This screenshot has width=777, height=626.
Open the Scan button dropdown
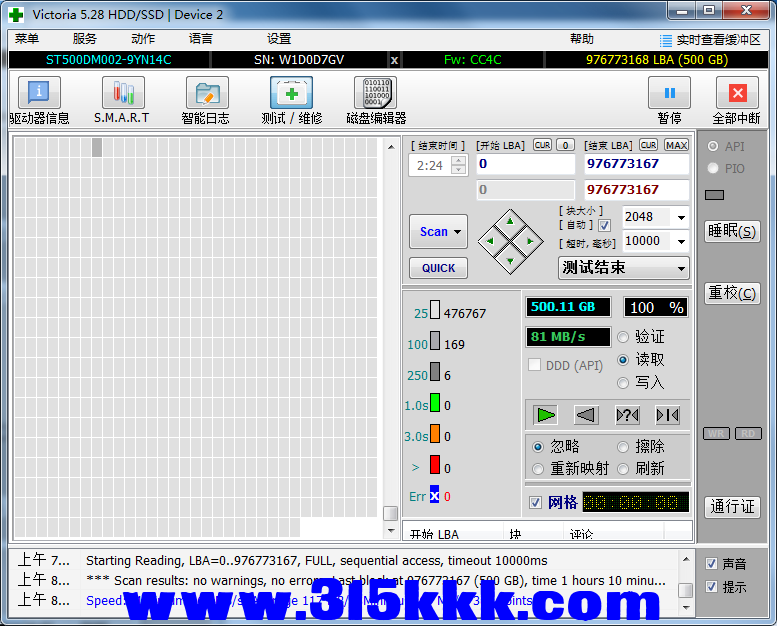(x=457, y=232)
